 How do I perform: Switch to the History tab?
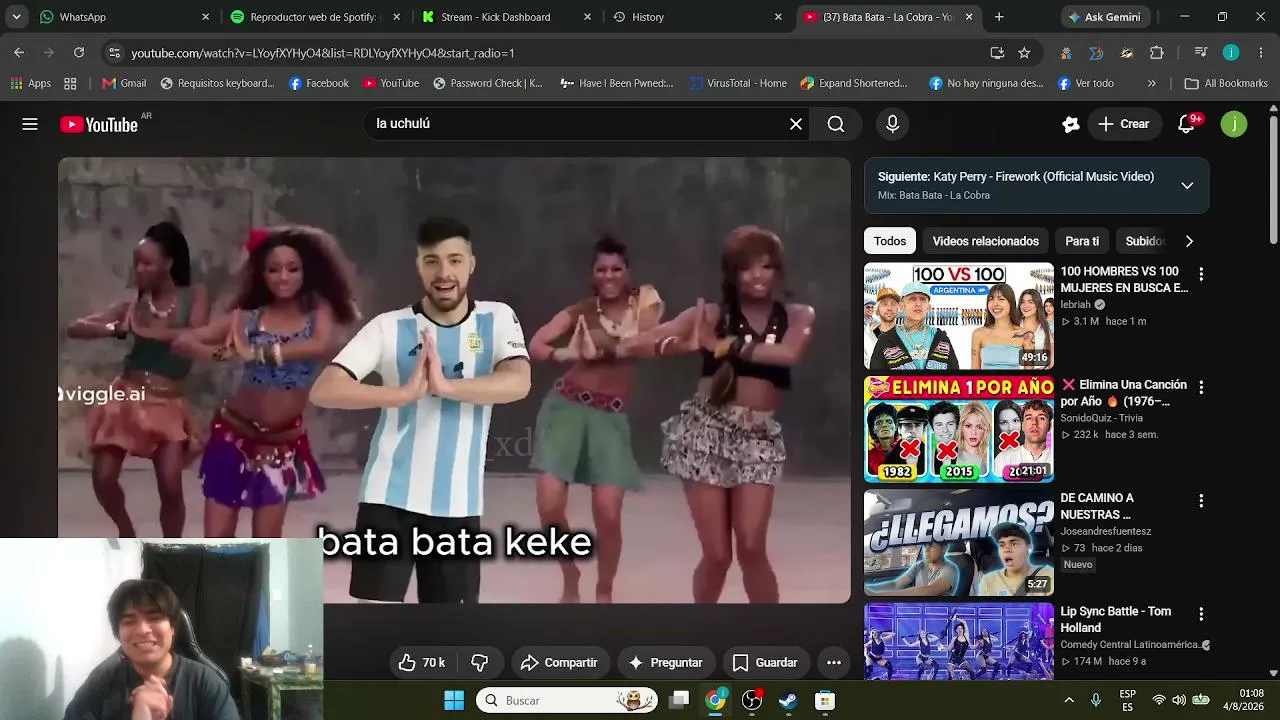coord(697,17)
